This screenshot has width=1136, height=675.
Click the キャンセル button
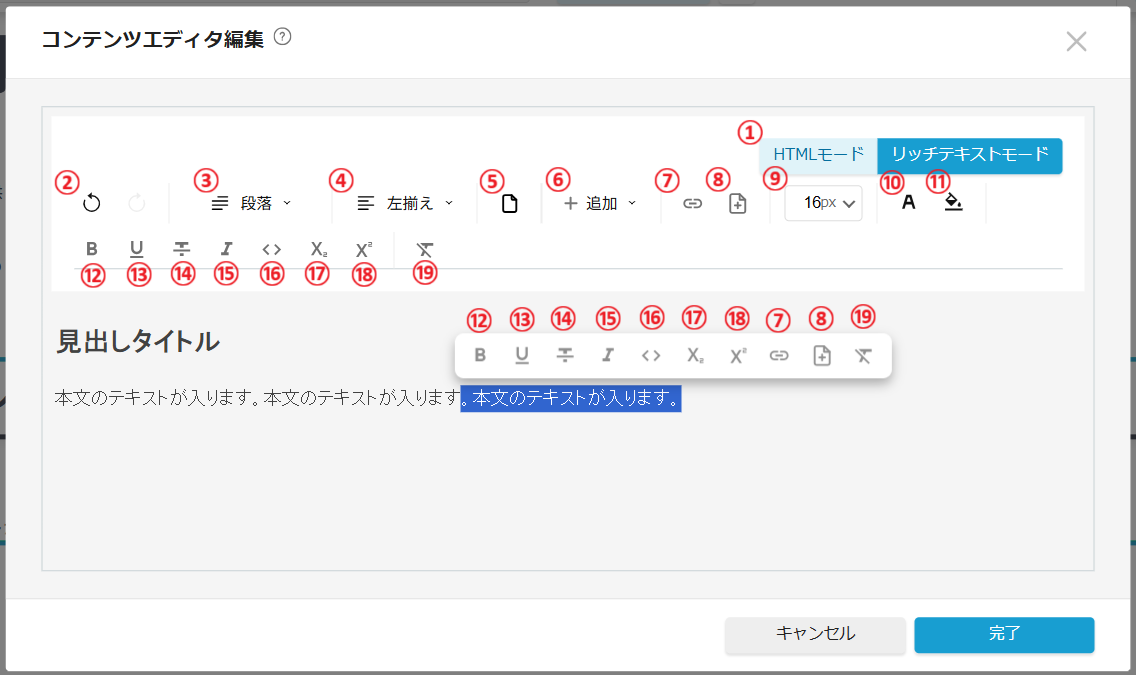(x=815, y=634)
